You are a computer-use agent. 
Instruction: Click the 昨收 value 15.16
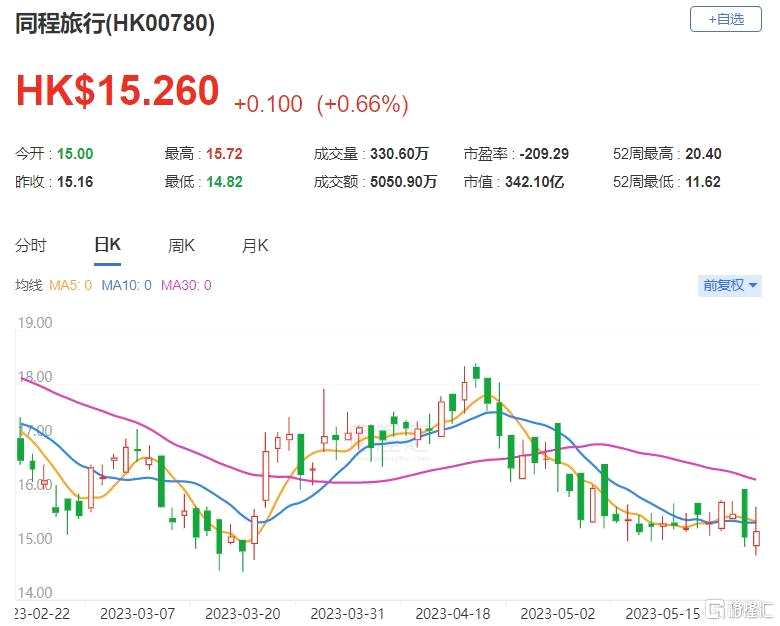tap(75, 182)
